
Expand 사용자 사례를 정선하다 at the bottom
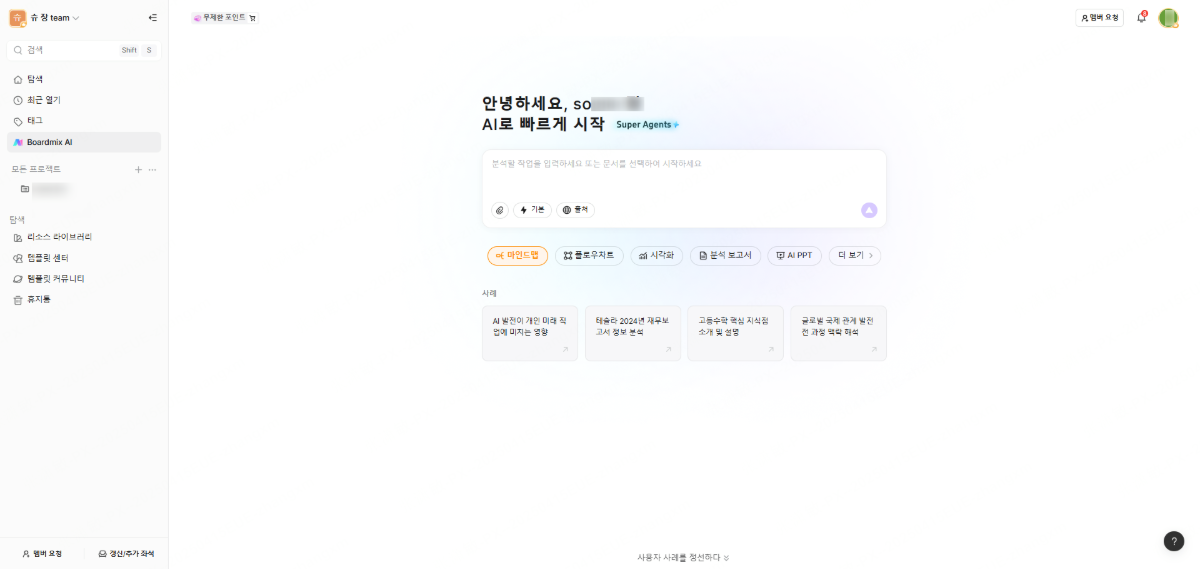coord(684,557)
